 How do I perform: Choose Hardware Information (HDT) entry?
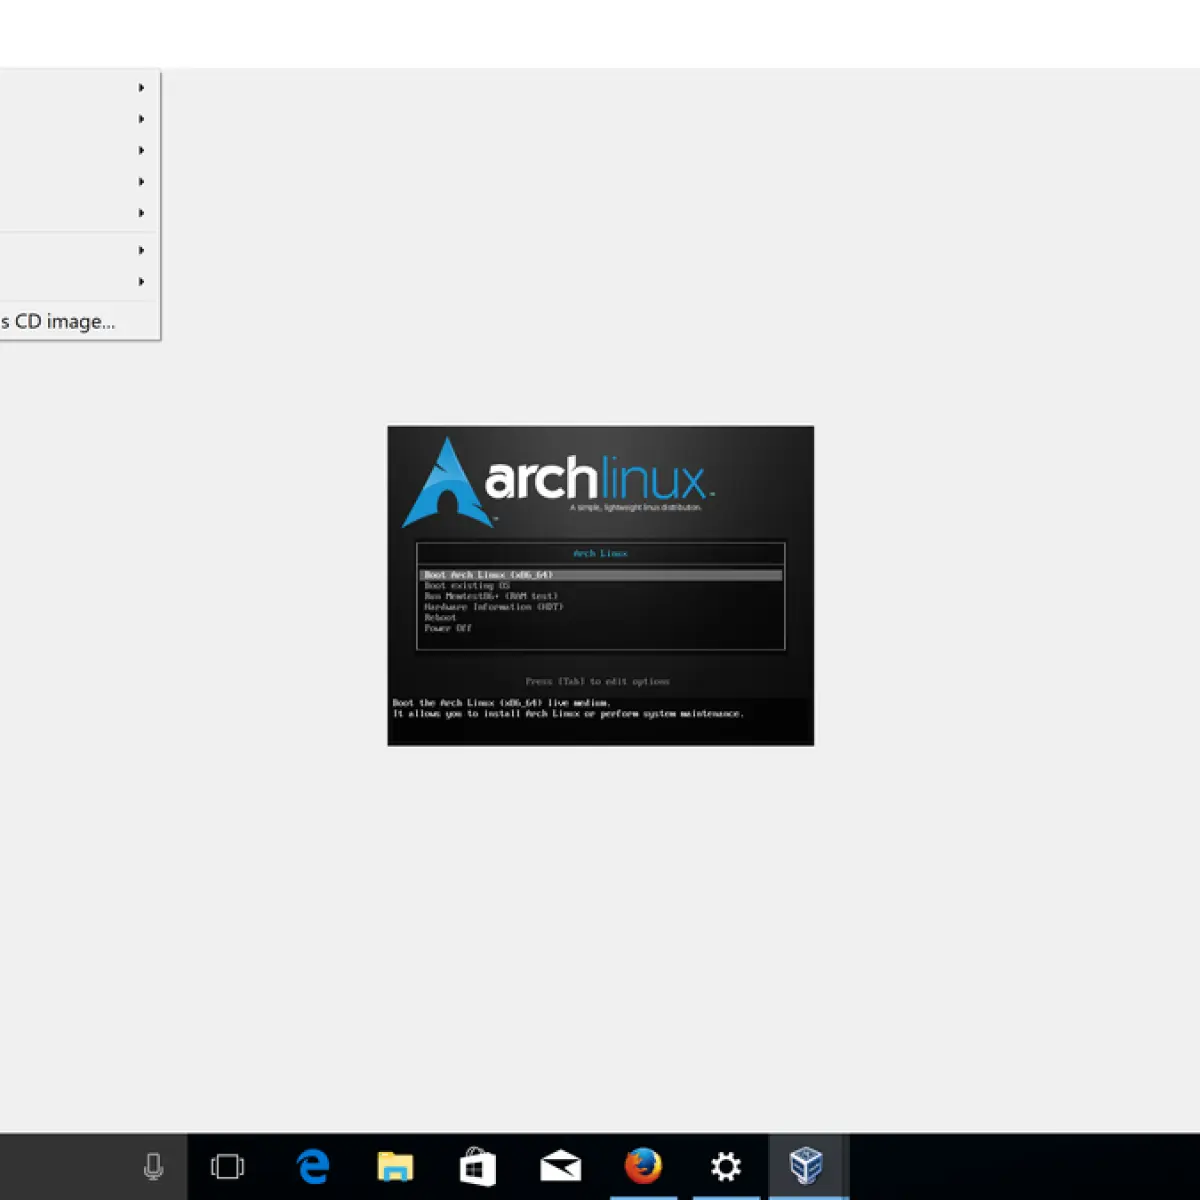click(494, 607)
